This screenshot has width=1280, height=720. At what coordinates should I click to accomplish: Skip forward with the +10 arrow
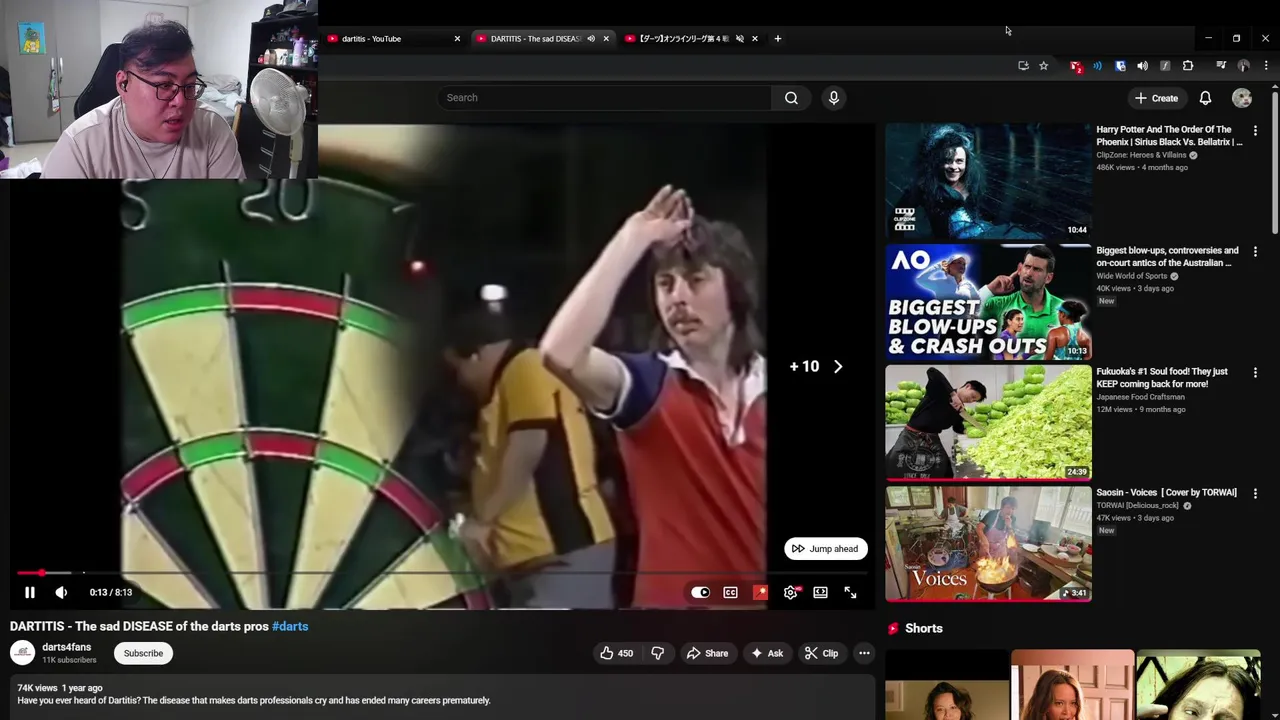click(838, 367)
